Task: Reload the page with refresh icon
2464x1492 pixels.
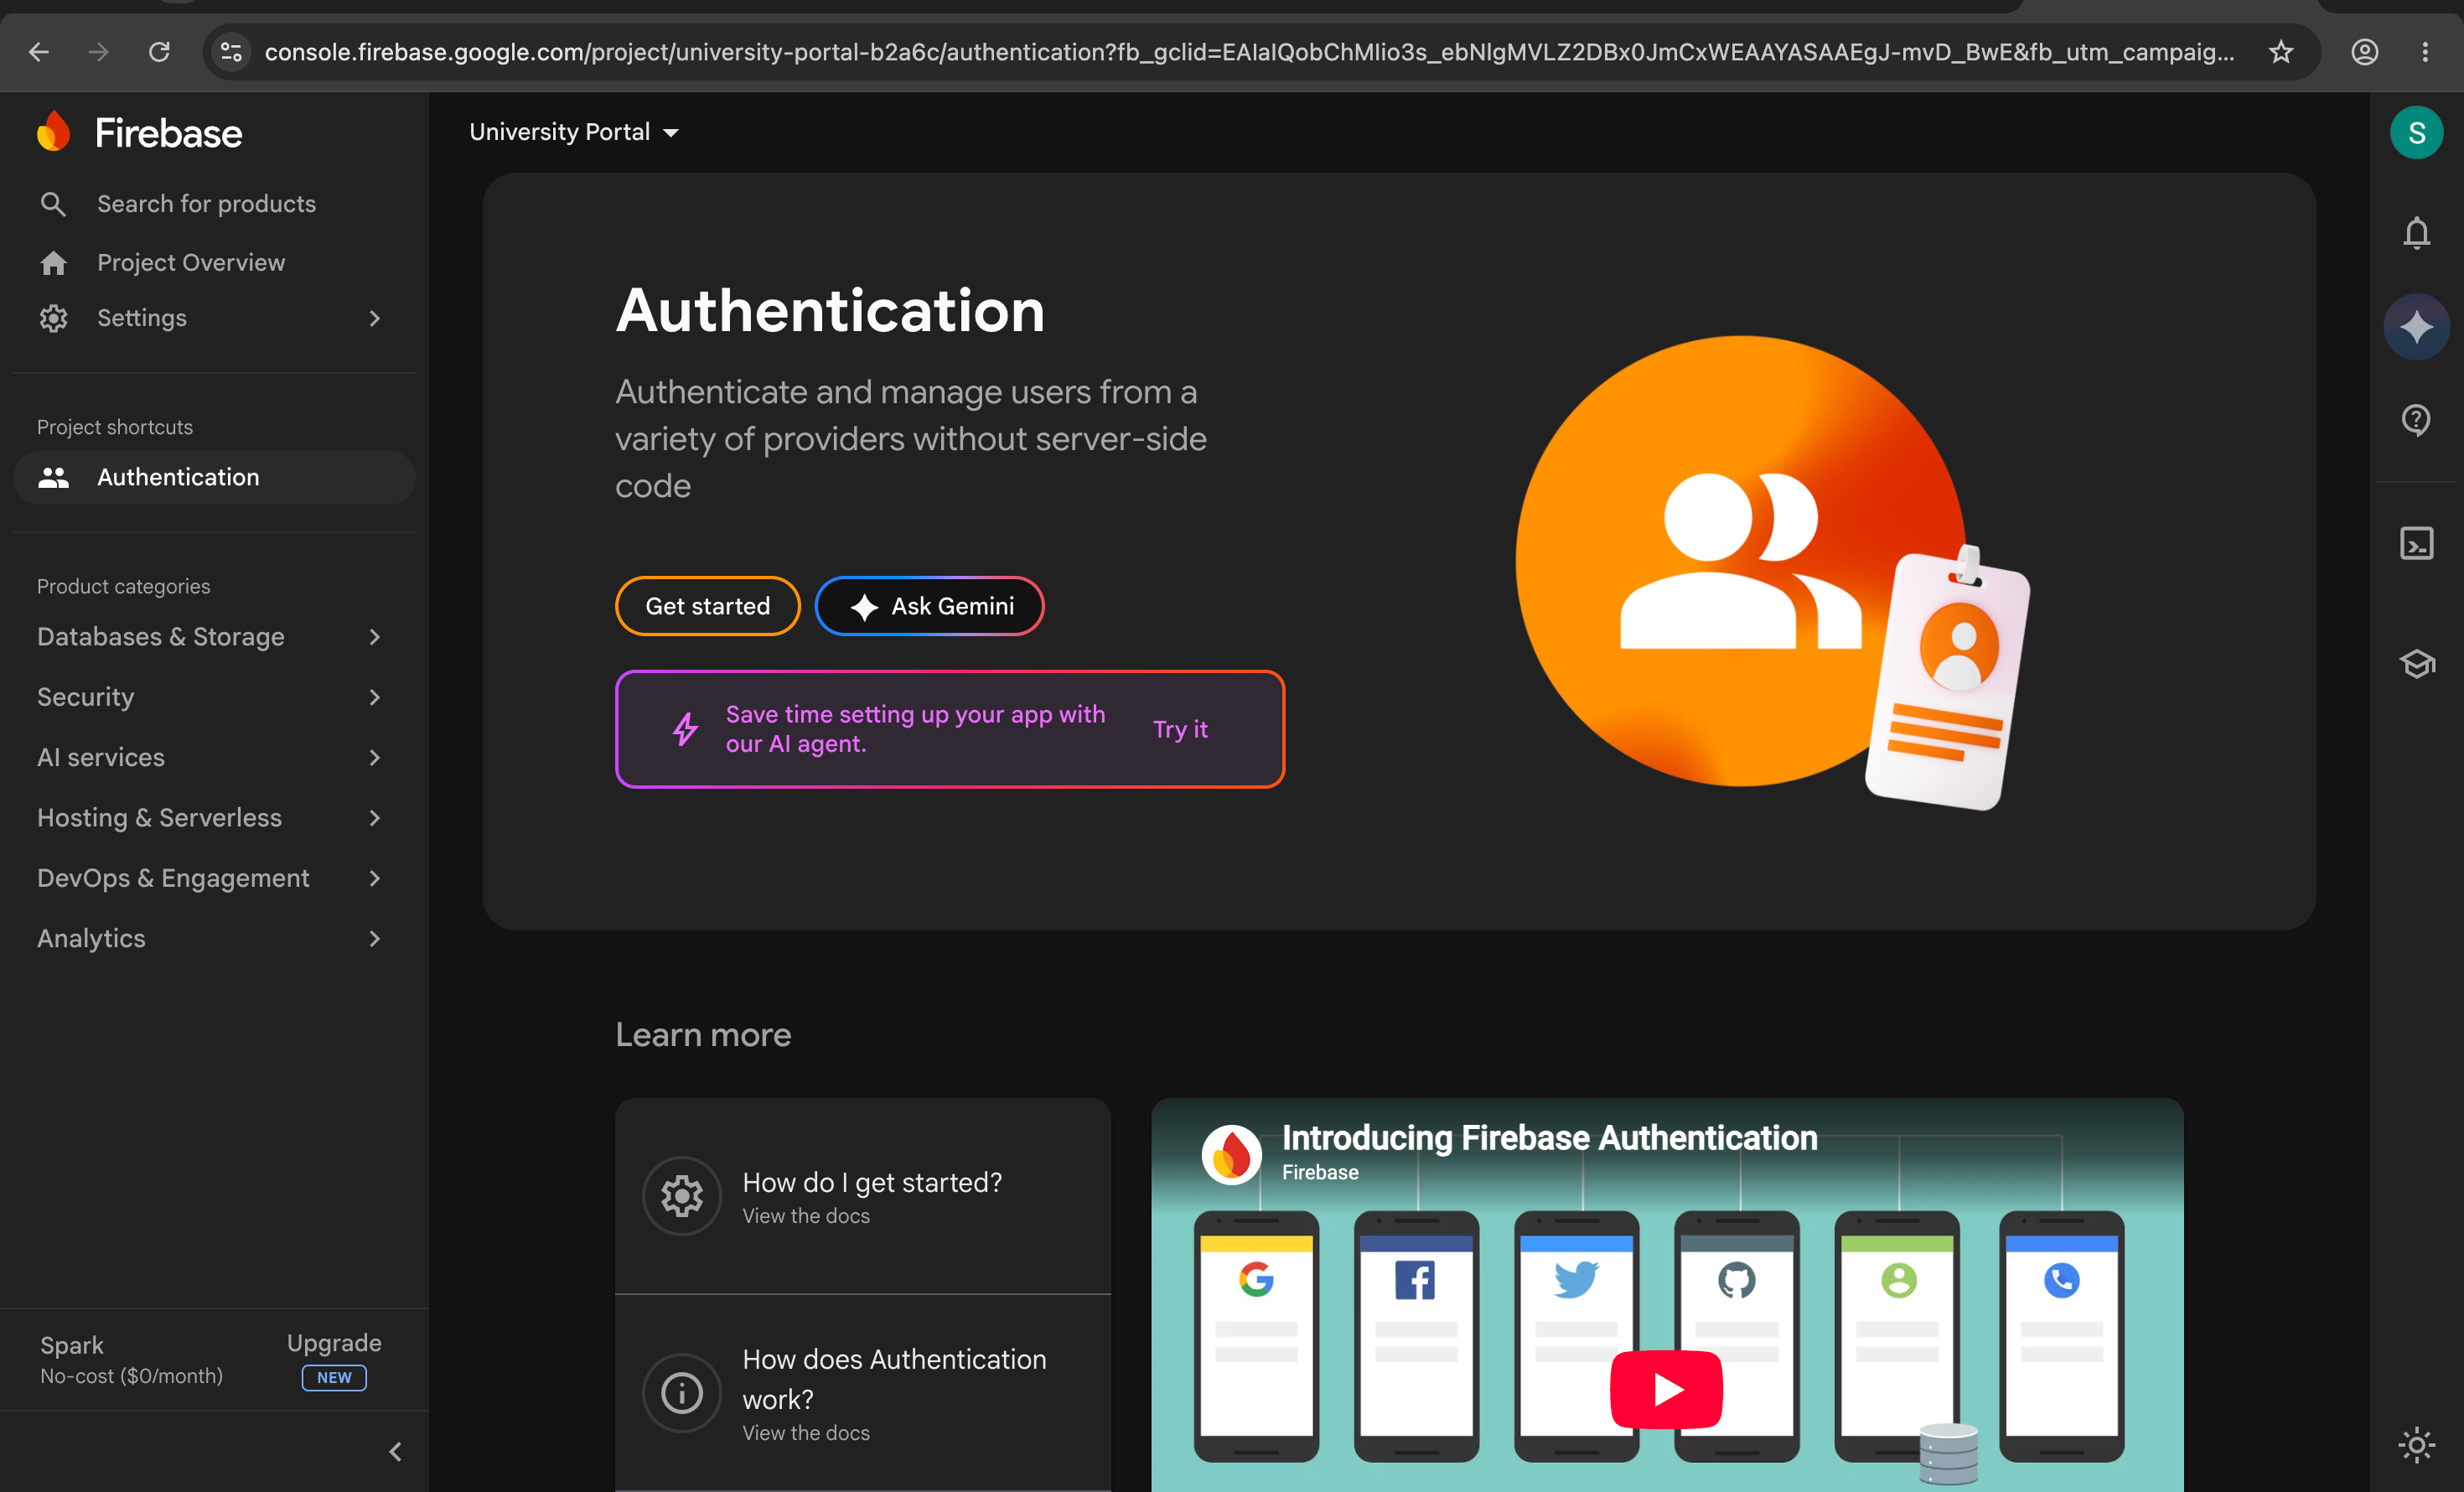Action: (159, 52)
